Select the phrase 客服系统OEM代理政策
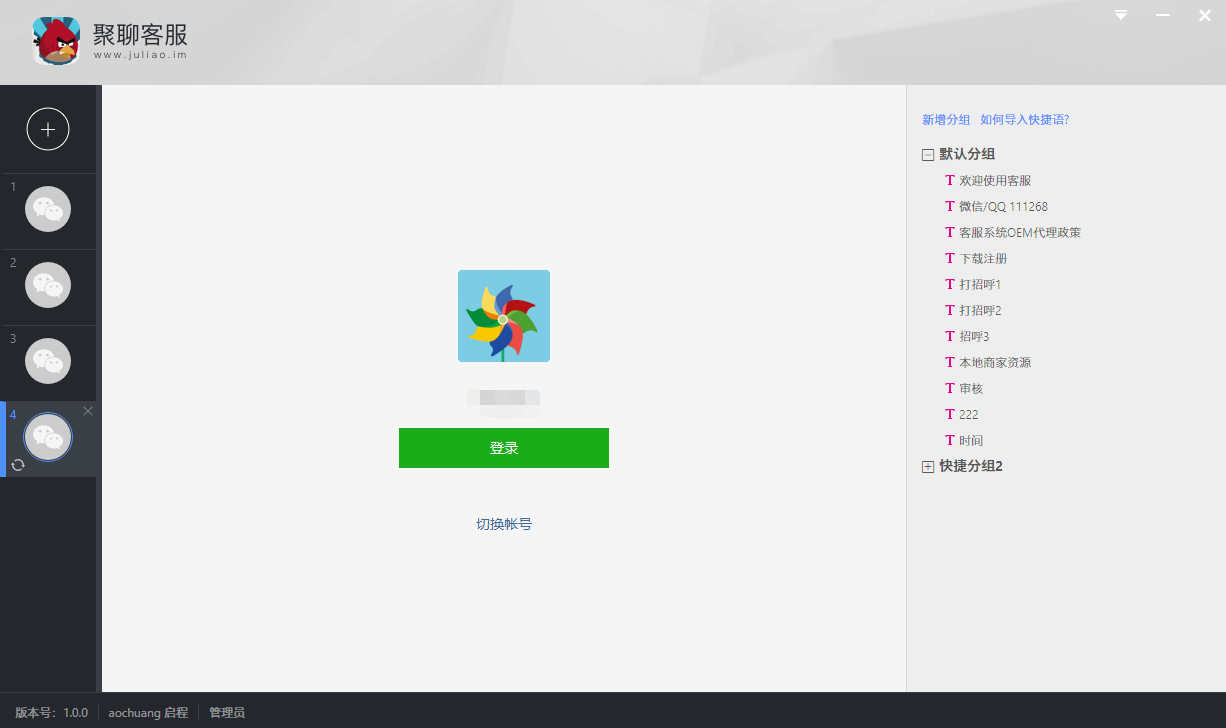 [1020, 233]
